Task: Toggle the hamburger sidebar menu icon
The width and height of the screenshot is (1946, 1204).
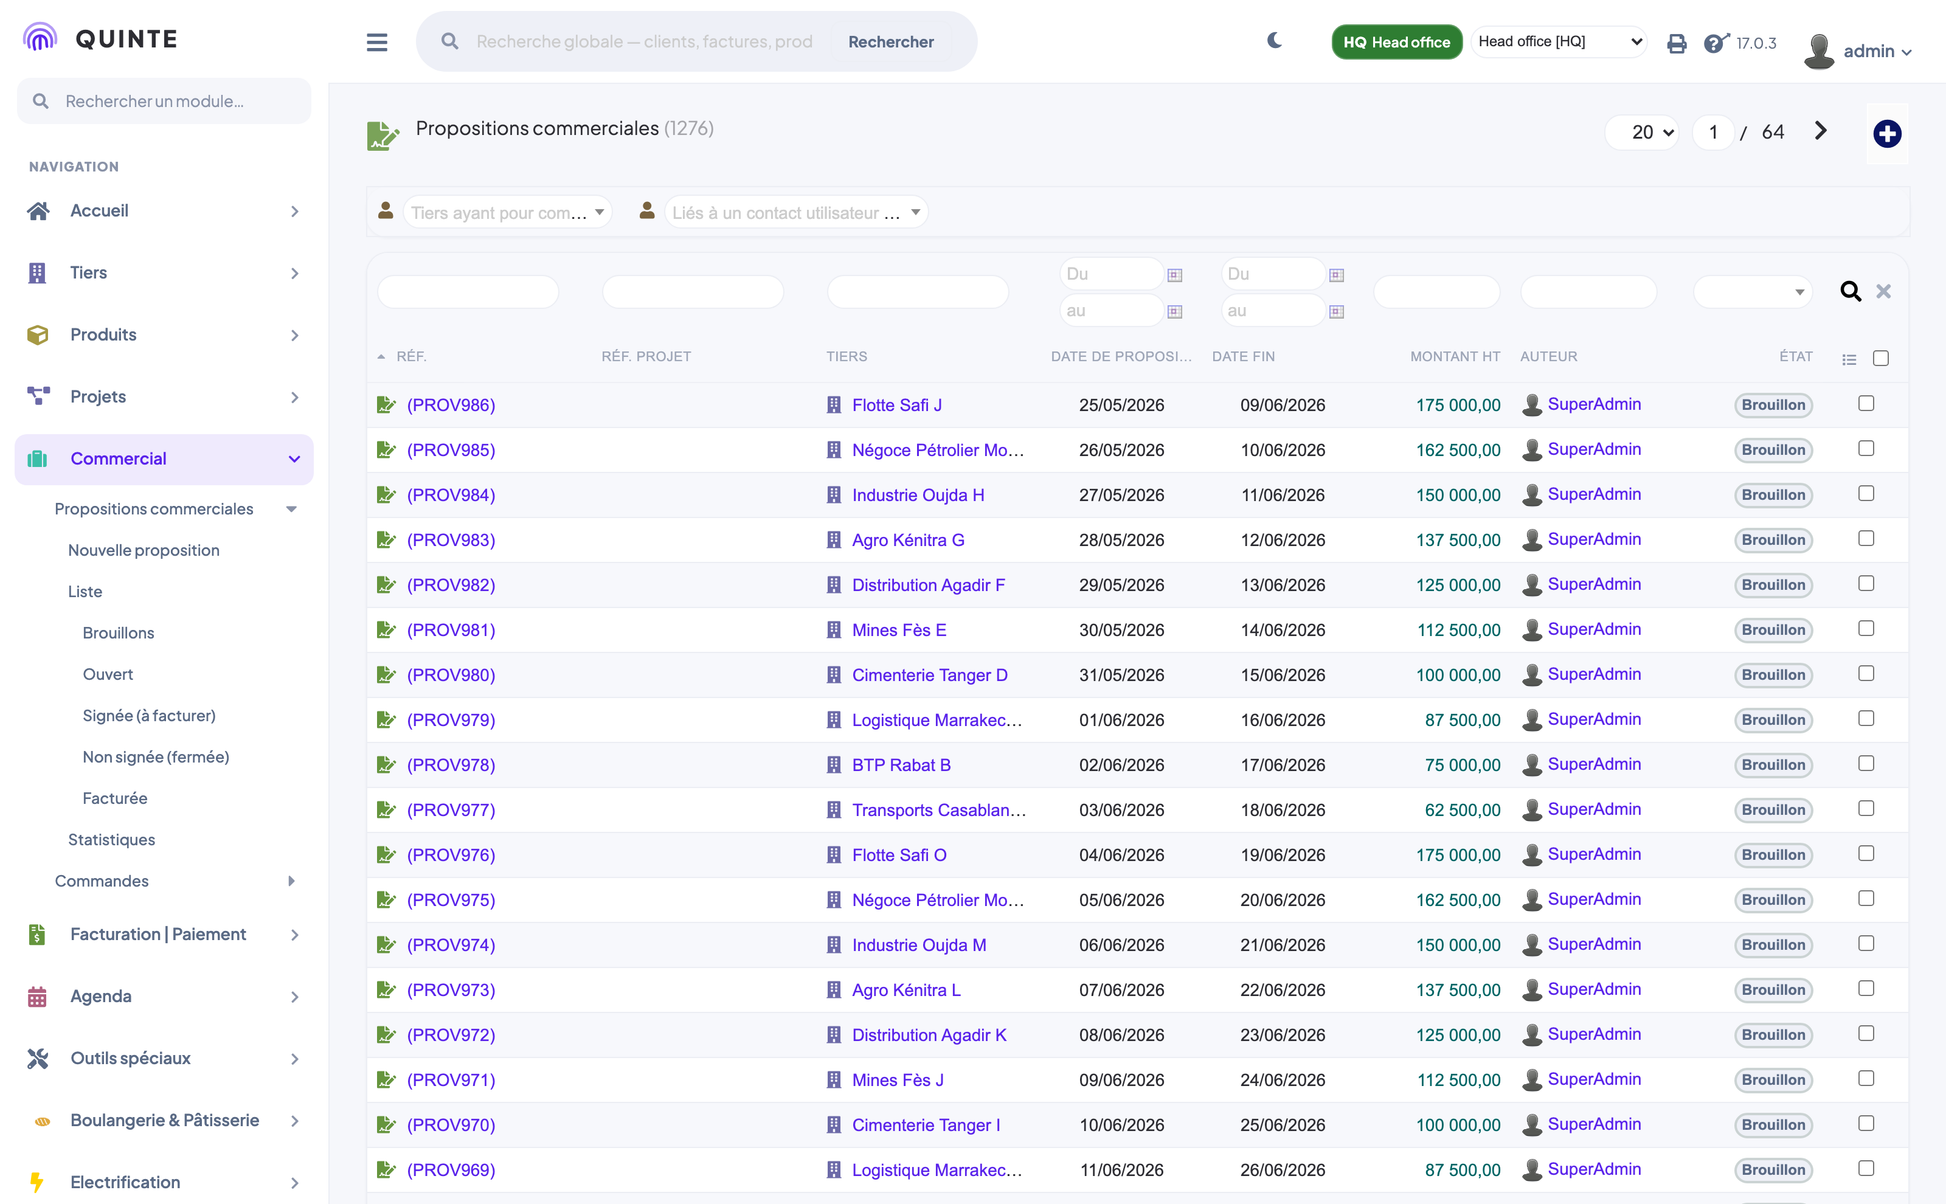Action: click(x=377, y=42)
